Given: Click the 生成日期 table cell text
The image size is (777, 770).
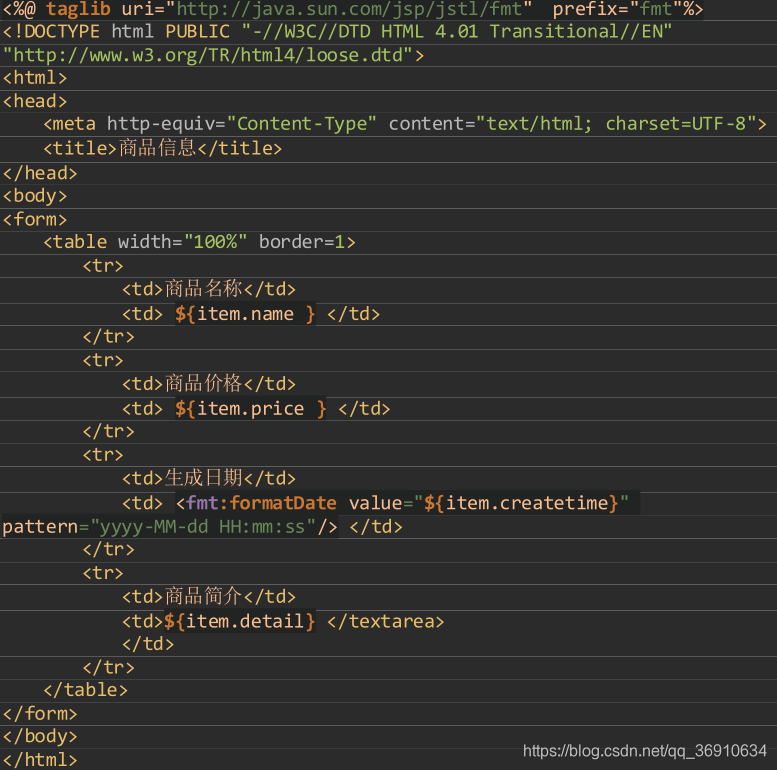Looking at the screenshot, I should [203, 478].
